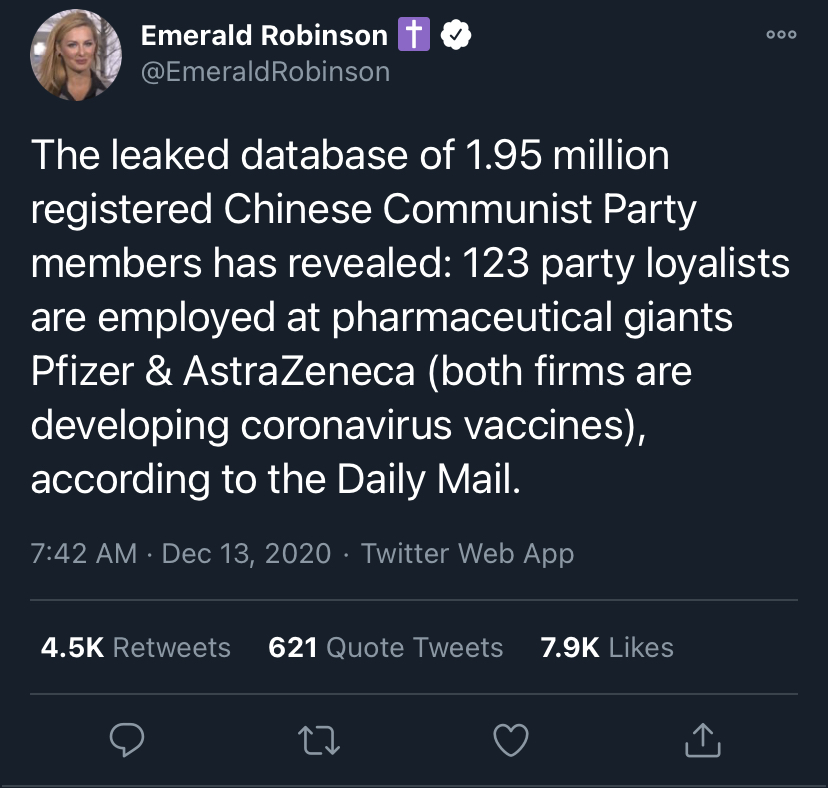The width and height of the screenshot is (828, 788).
Task: Click the Dec 13, 2020 date
Action: [246, 553]
